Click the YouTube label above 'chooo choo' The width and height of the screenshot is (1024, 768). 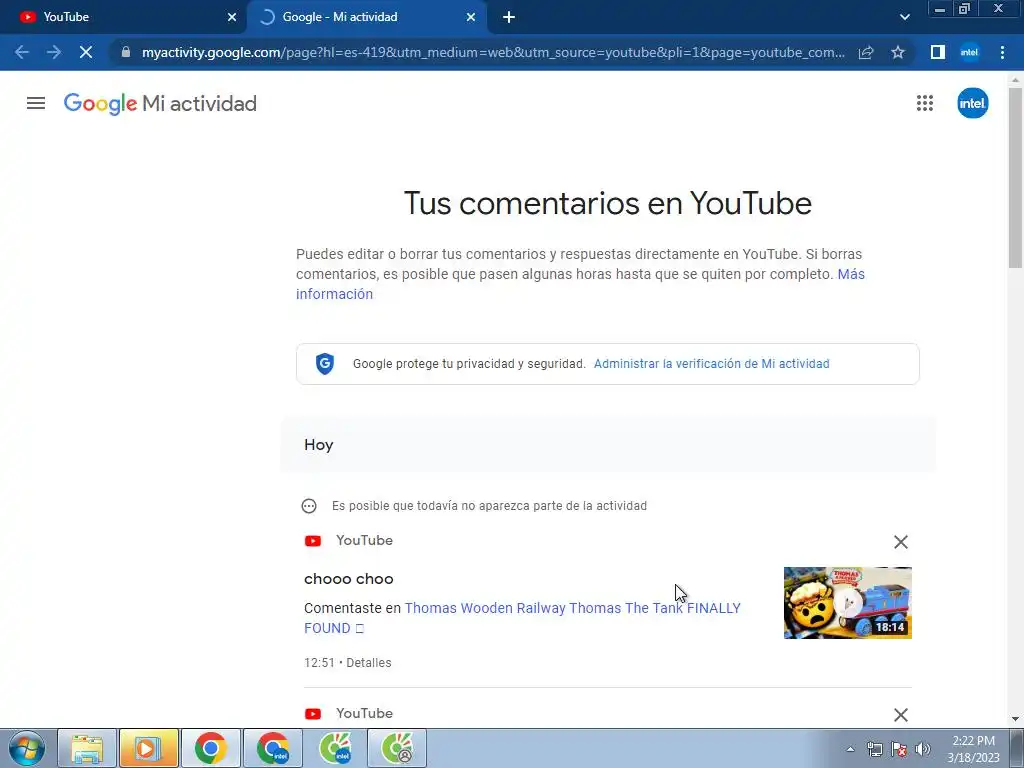(x=364, y=540)
